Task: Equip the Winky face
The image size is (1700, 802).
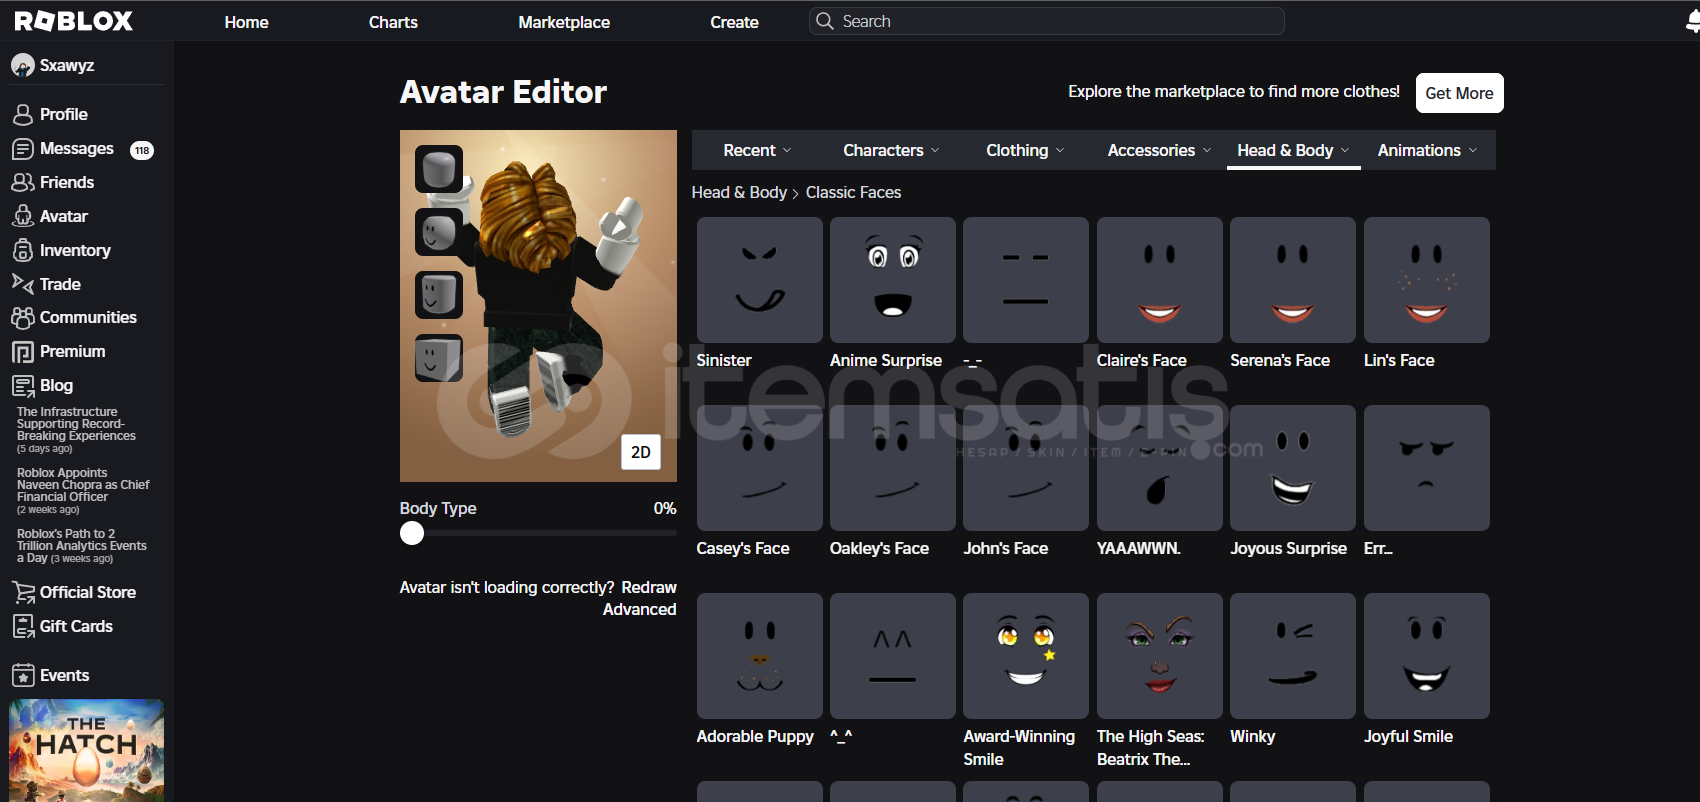Action: click(x=1293, y=656)
